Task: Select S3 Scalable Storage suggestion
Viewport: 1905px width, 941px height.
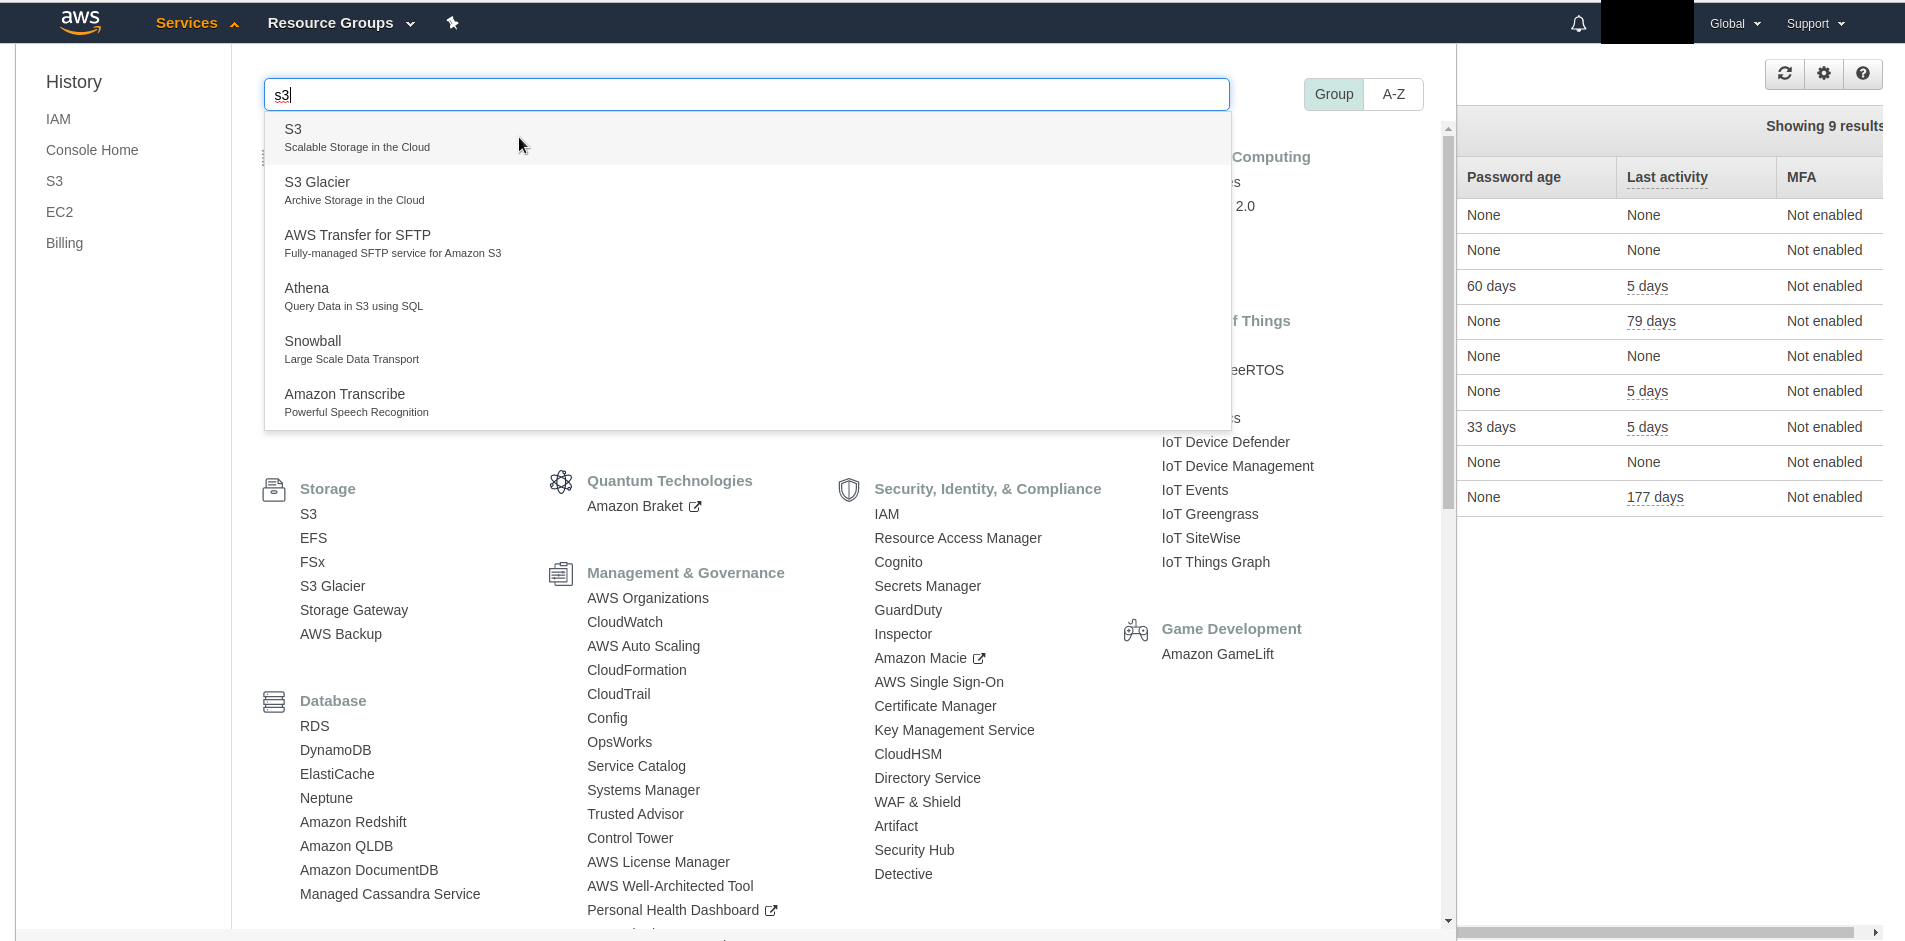Action: point(747,138)
